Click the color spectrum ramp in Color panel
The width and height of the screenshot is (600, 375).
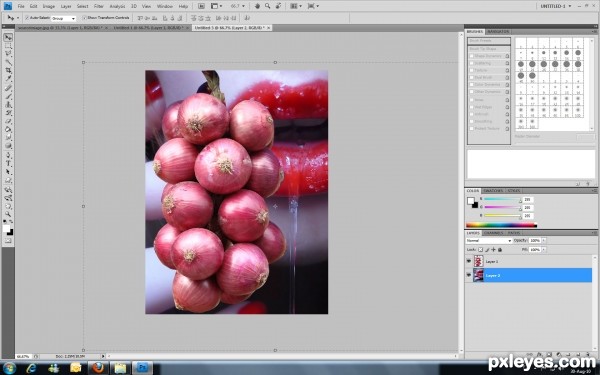(501, 225)
